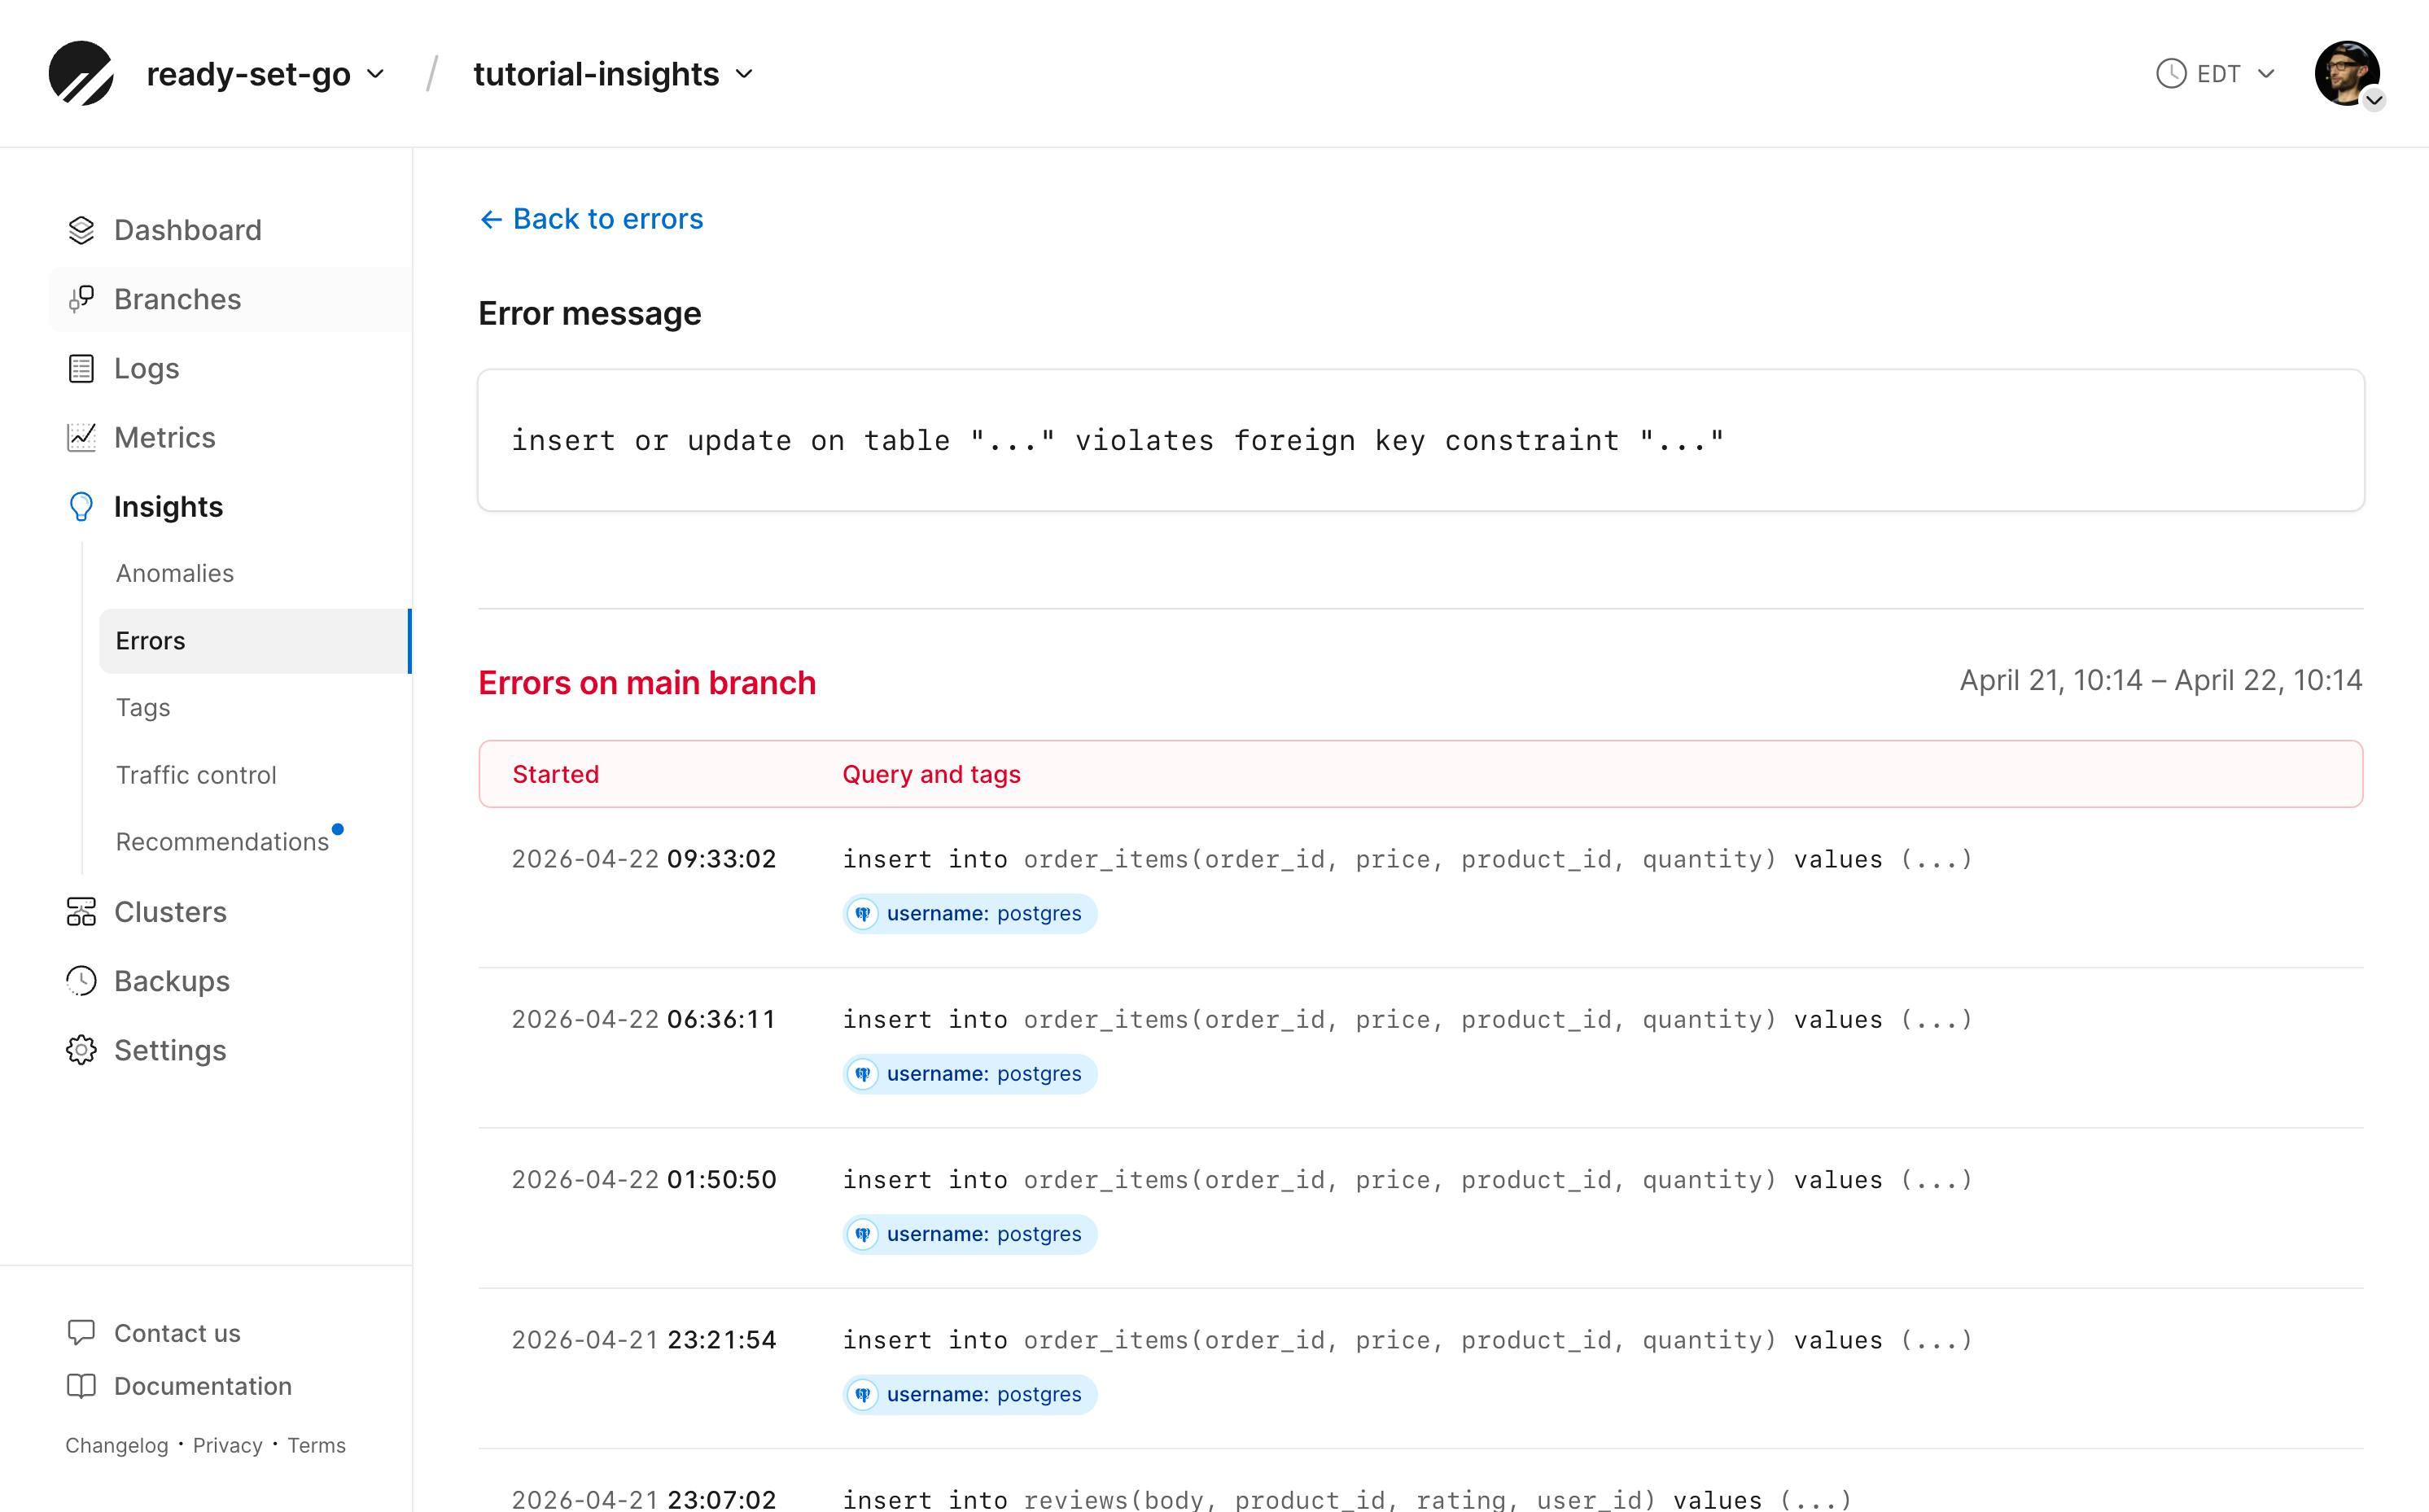Screen dimensions: 2429x1512
Task: Click the Insights lightbulb icon
Action: (81, 507)
